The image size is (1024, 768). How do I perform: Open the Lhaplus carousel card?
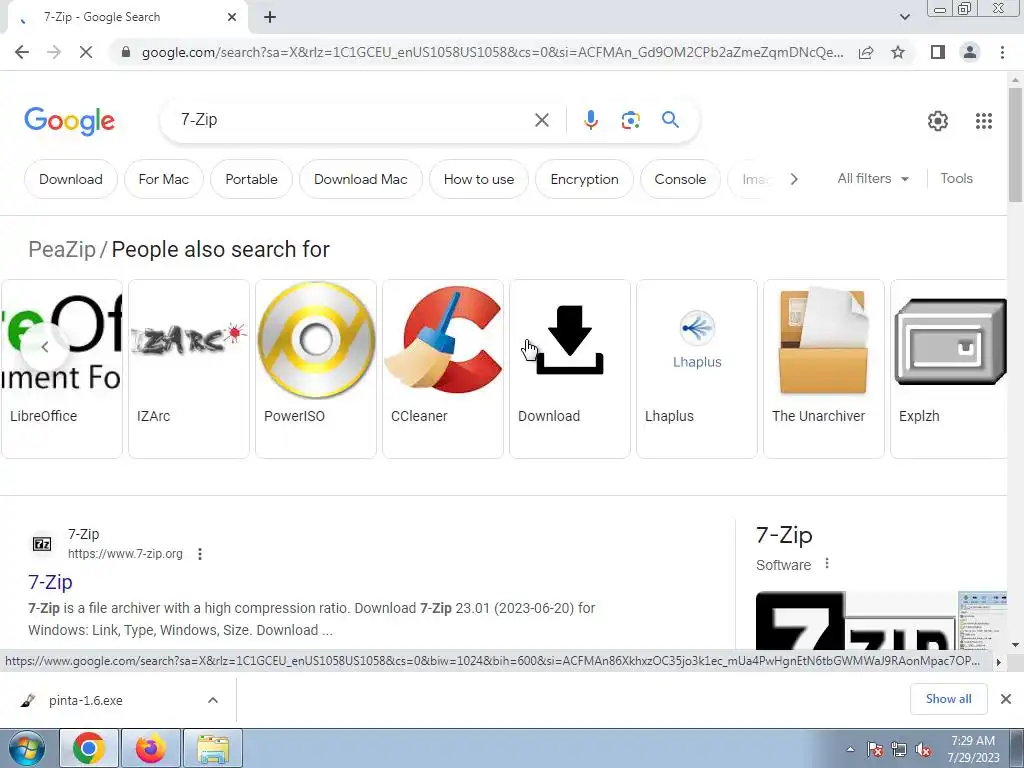coord(697,369)
